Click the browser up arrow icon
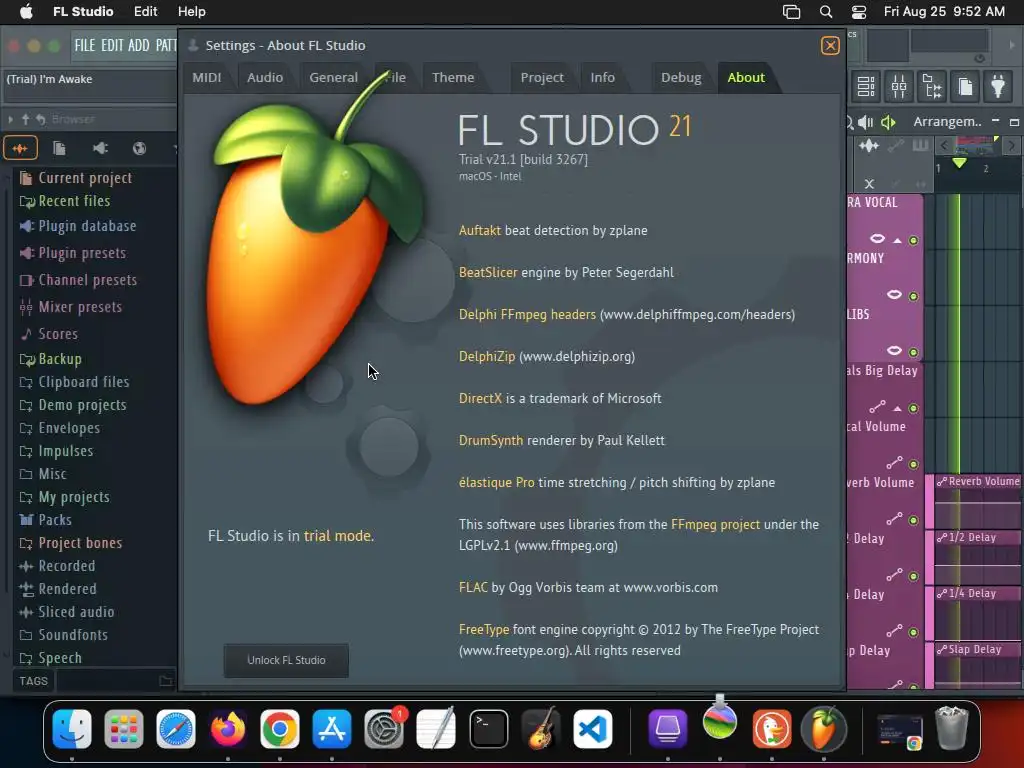Image resolution: width=1024 pixels, height=768 pixels. 25,119
